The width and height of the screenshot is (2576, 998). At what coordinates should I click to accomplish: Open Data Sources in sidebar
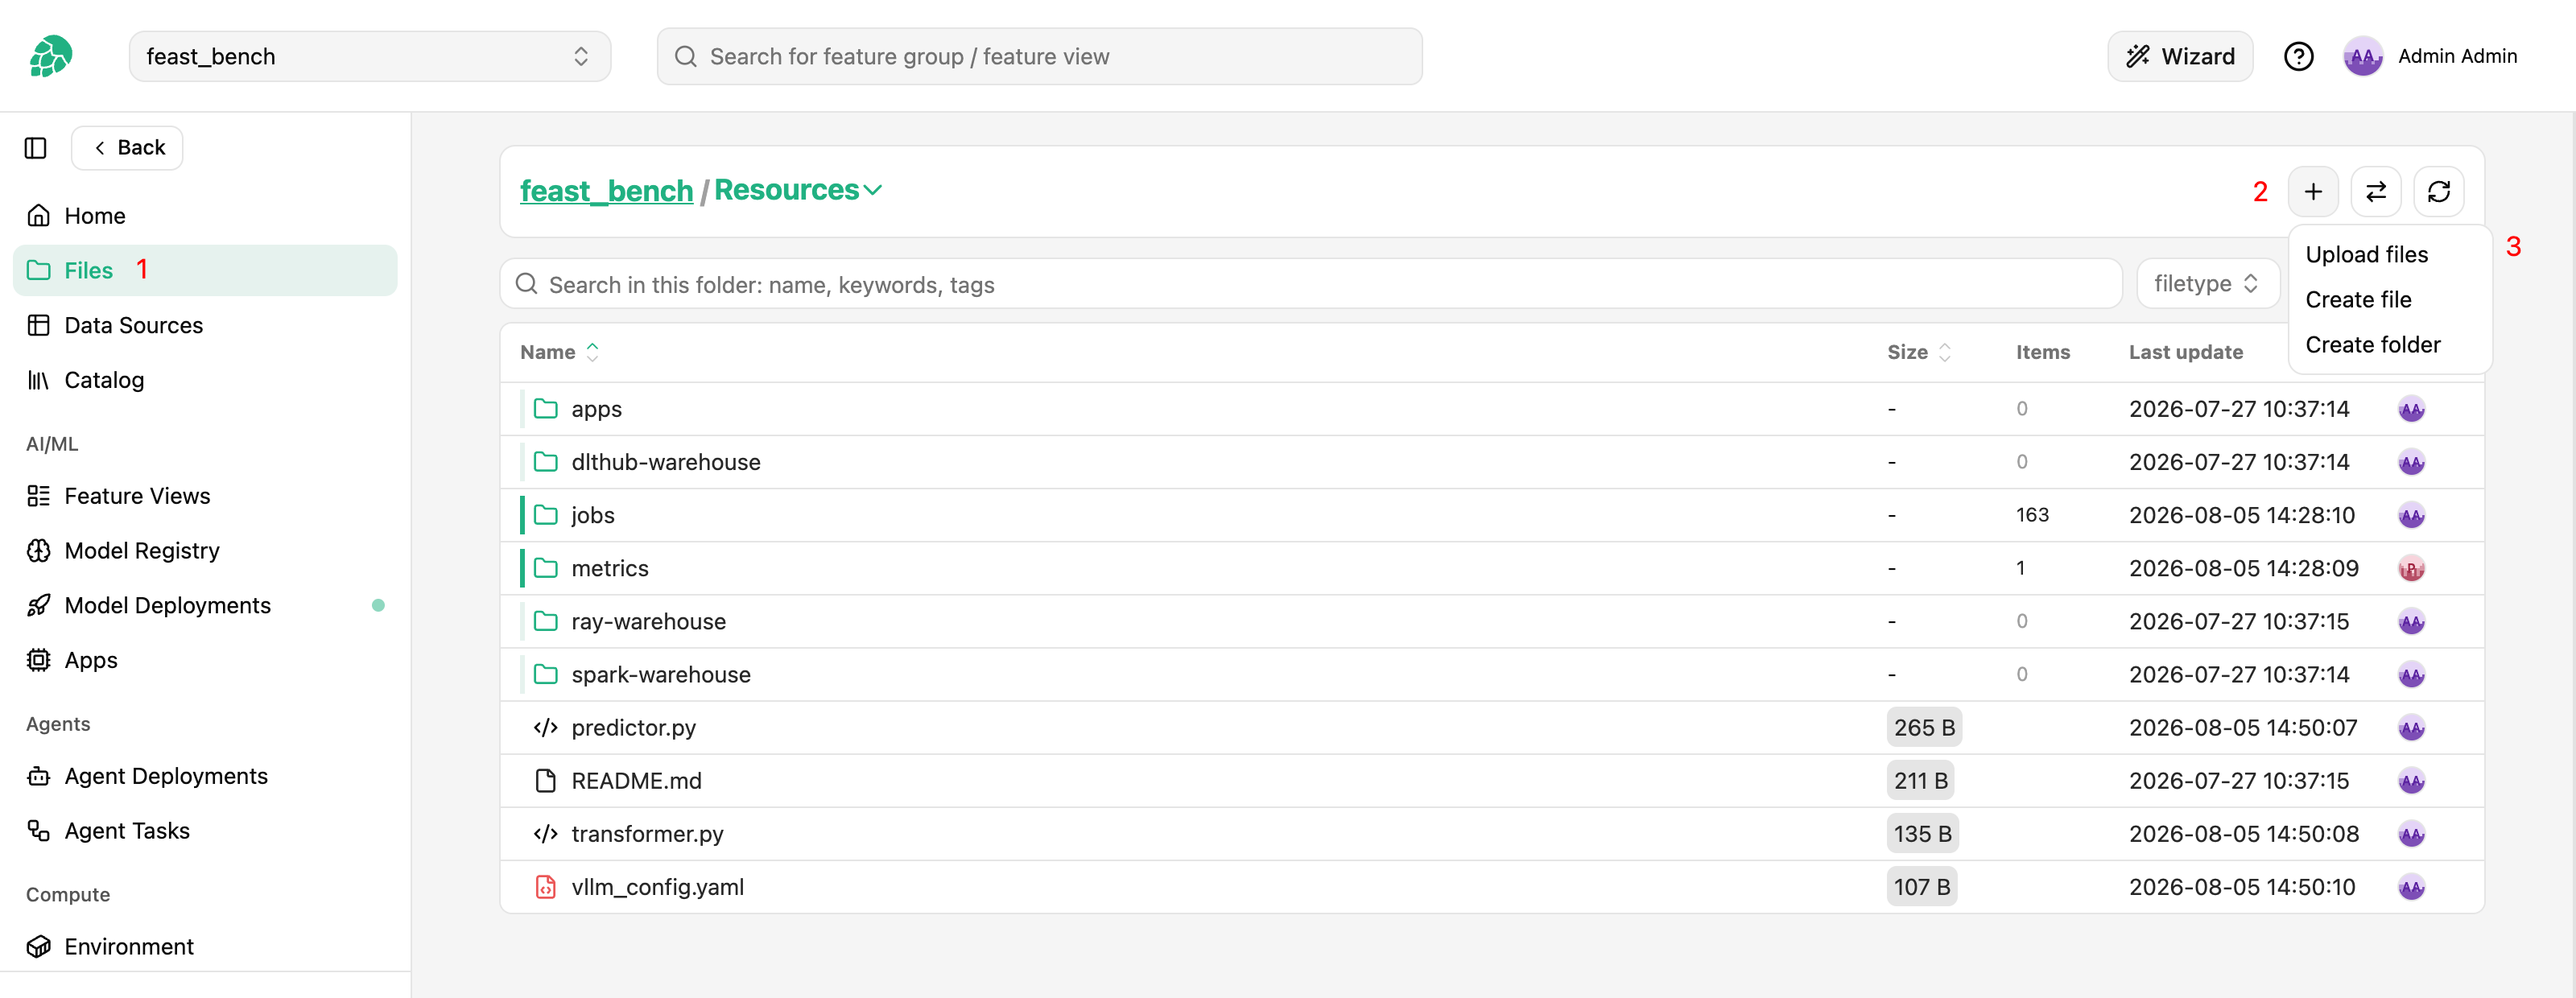coord(205,325)
